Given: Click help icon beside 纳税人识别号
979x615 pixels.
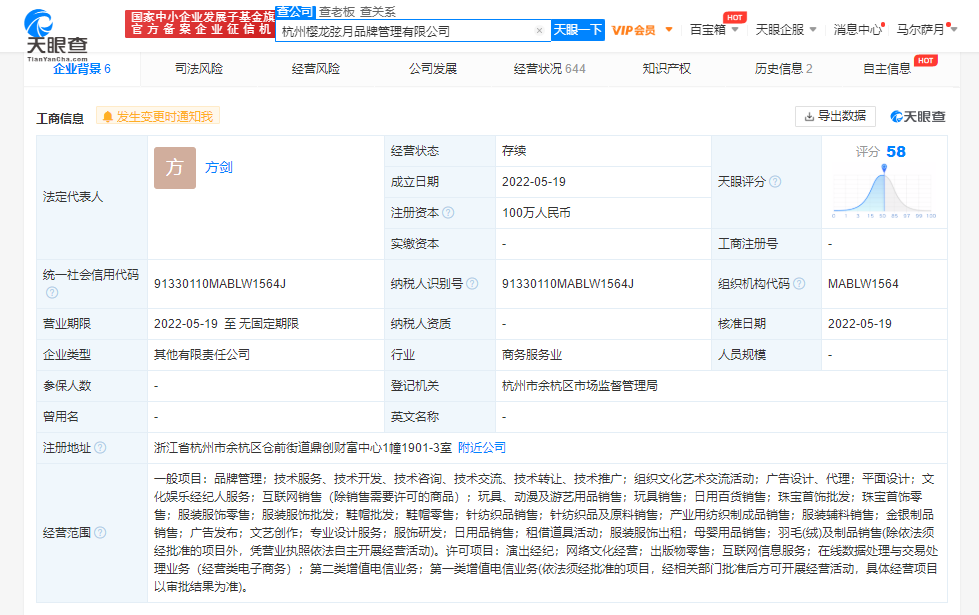Looking at the screenshot, I should 472,284.
